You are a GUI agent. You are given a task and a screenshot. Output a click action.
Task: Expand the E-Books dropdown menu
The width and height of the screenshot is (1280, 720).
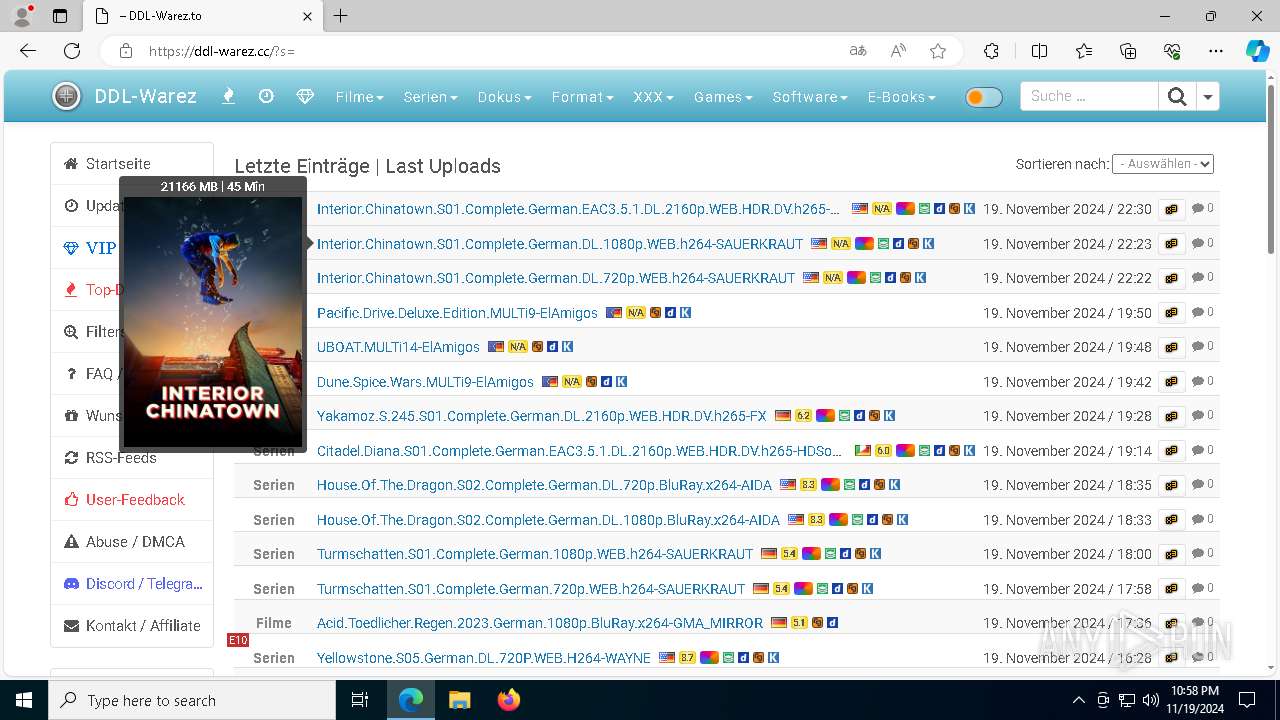(x=901, y=97)
